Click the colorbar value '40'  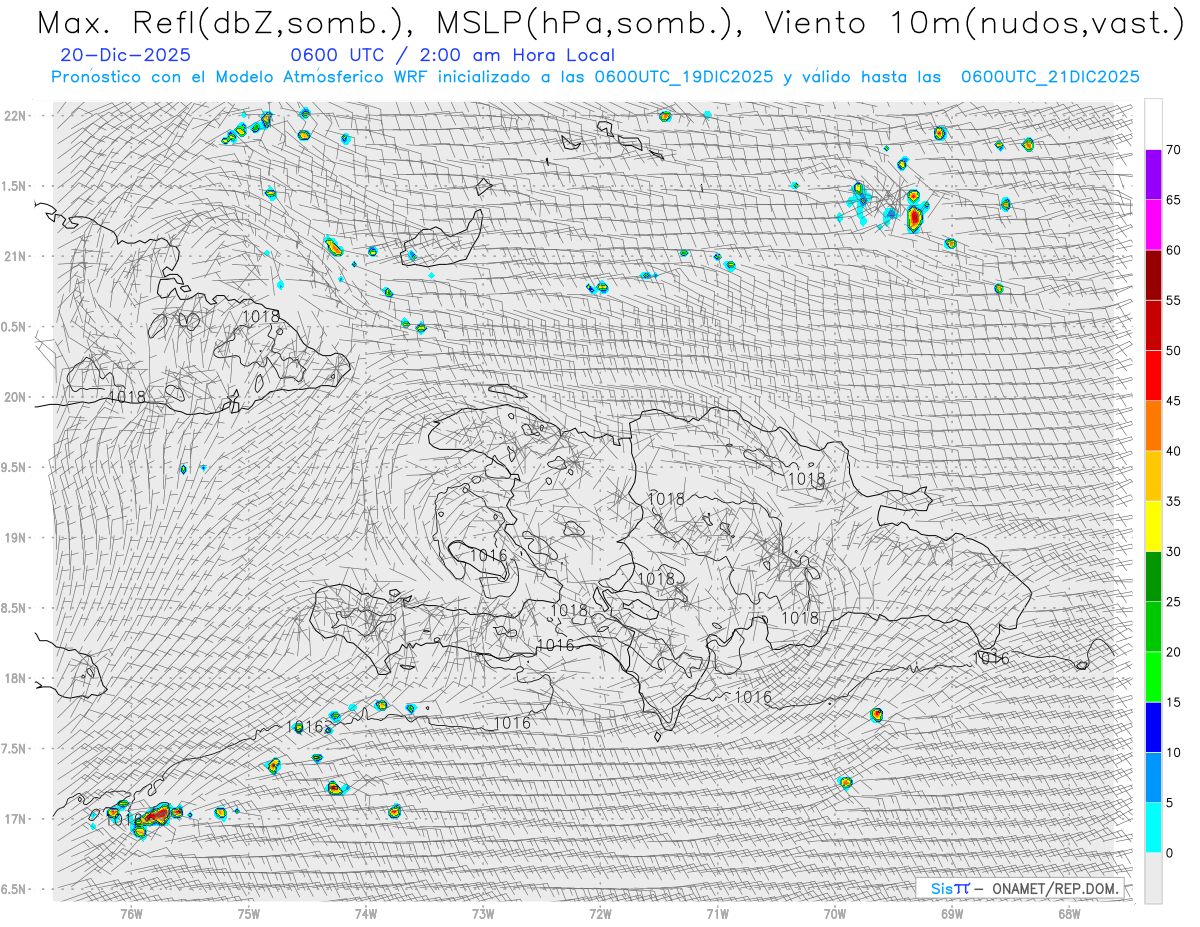point(1173,451)
